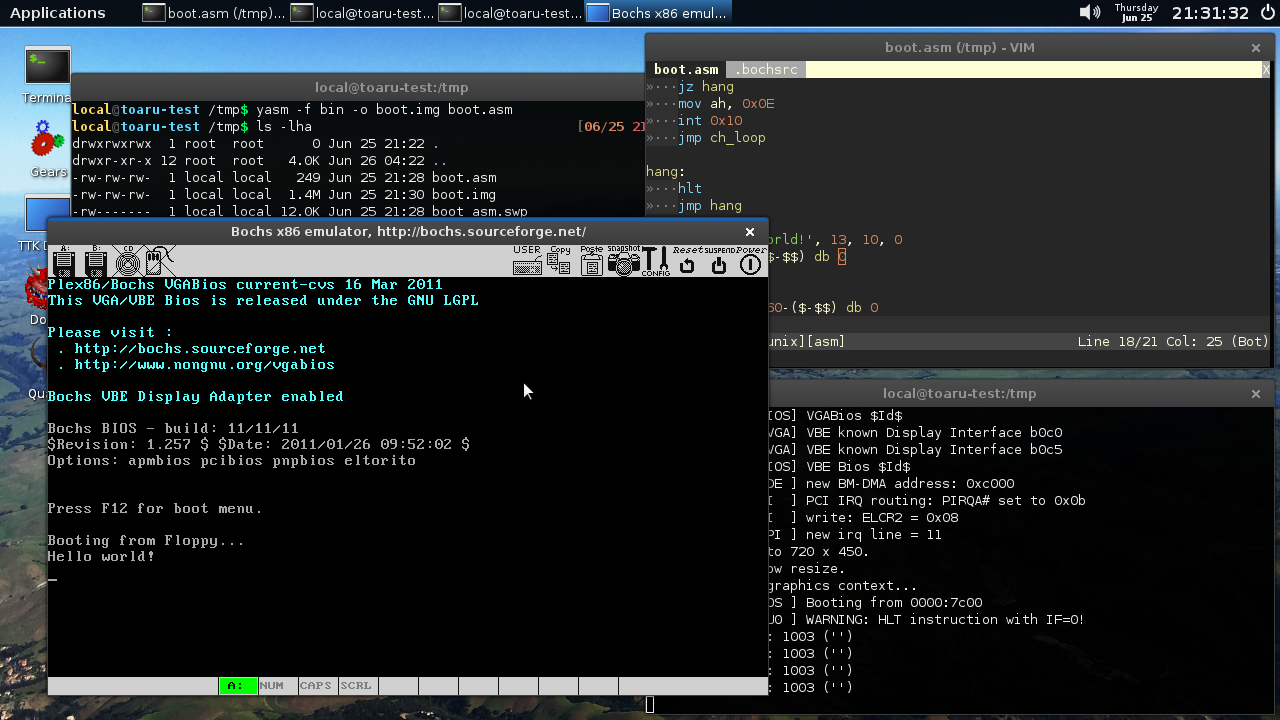The width and height of the screenshot is (1280, 720).
Task: Click 'Hello world!' output in Bochs display
Action: point(101,556)
